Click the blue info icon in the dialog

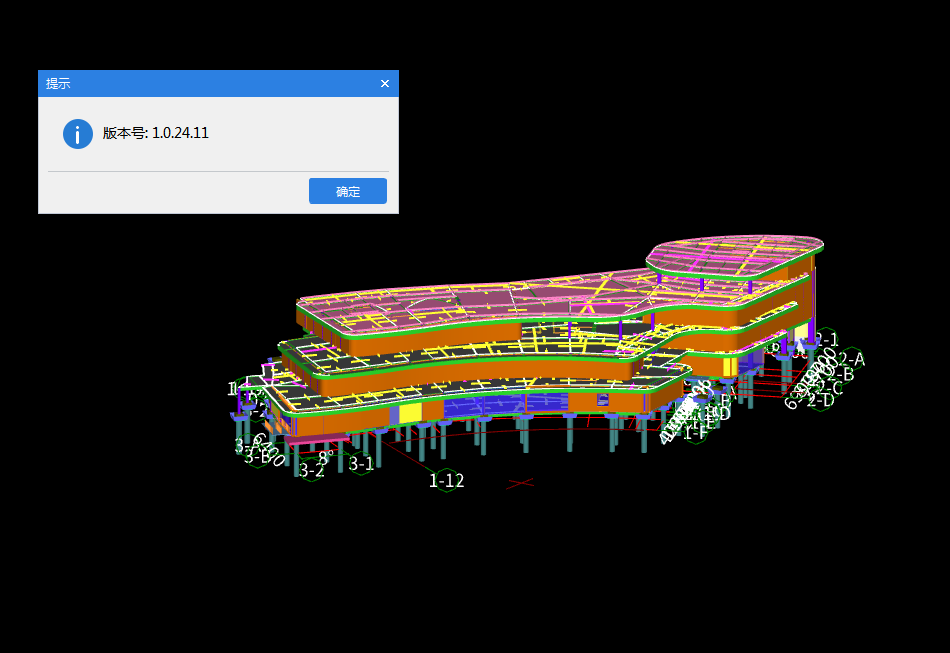point(78,134)
